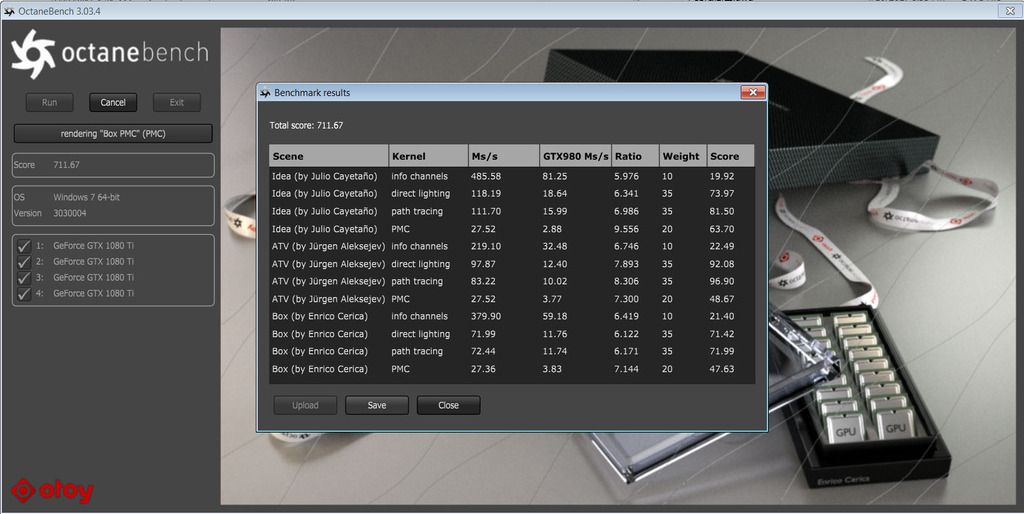Save the benchmark results
This screenshot has height=514, width=1024.
coord(377,405)
